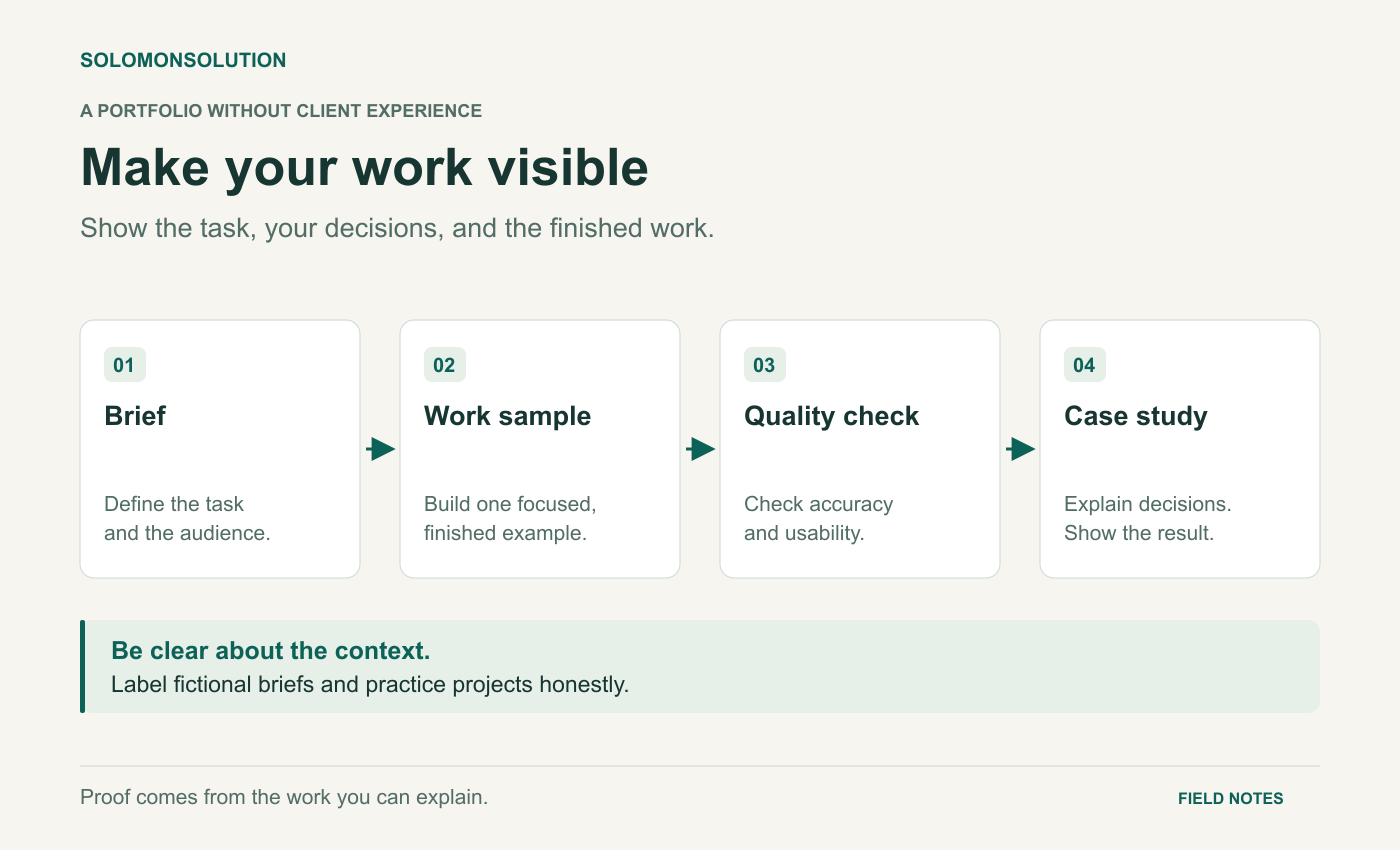Click the 03 step badge
Image resolution: width=1400 pixels, height=850 pixels.
pyautogui.click(x=765, y=365)
